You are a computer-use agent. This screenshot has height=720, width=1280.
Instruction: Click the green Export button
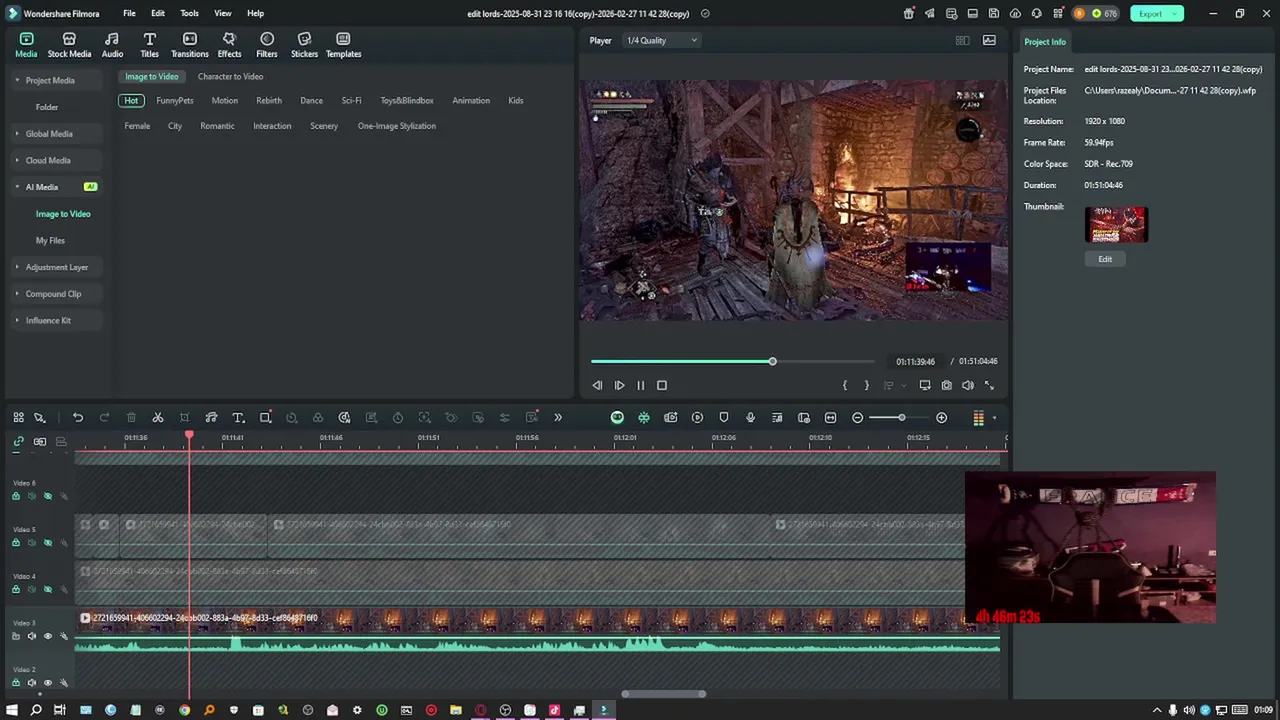coord(1157,13)
